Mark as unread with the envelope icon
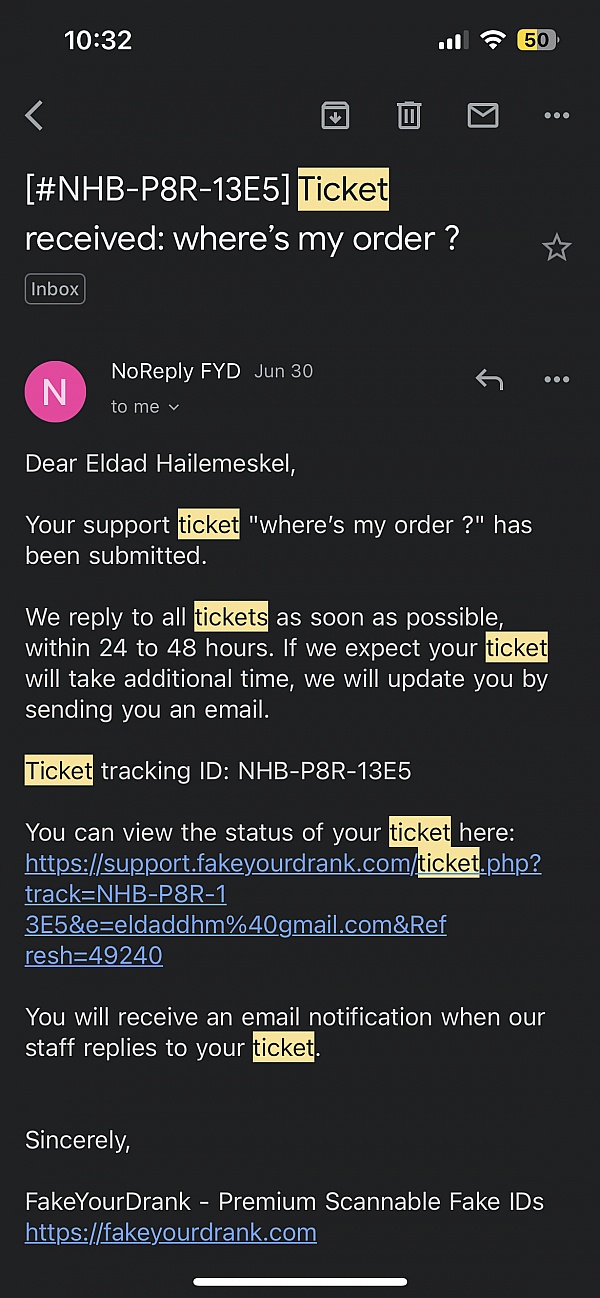This screenshot has width=600, height=1298. click(x=483, y=116)
